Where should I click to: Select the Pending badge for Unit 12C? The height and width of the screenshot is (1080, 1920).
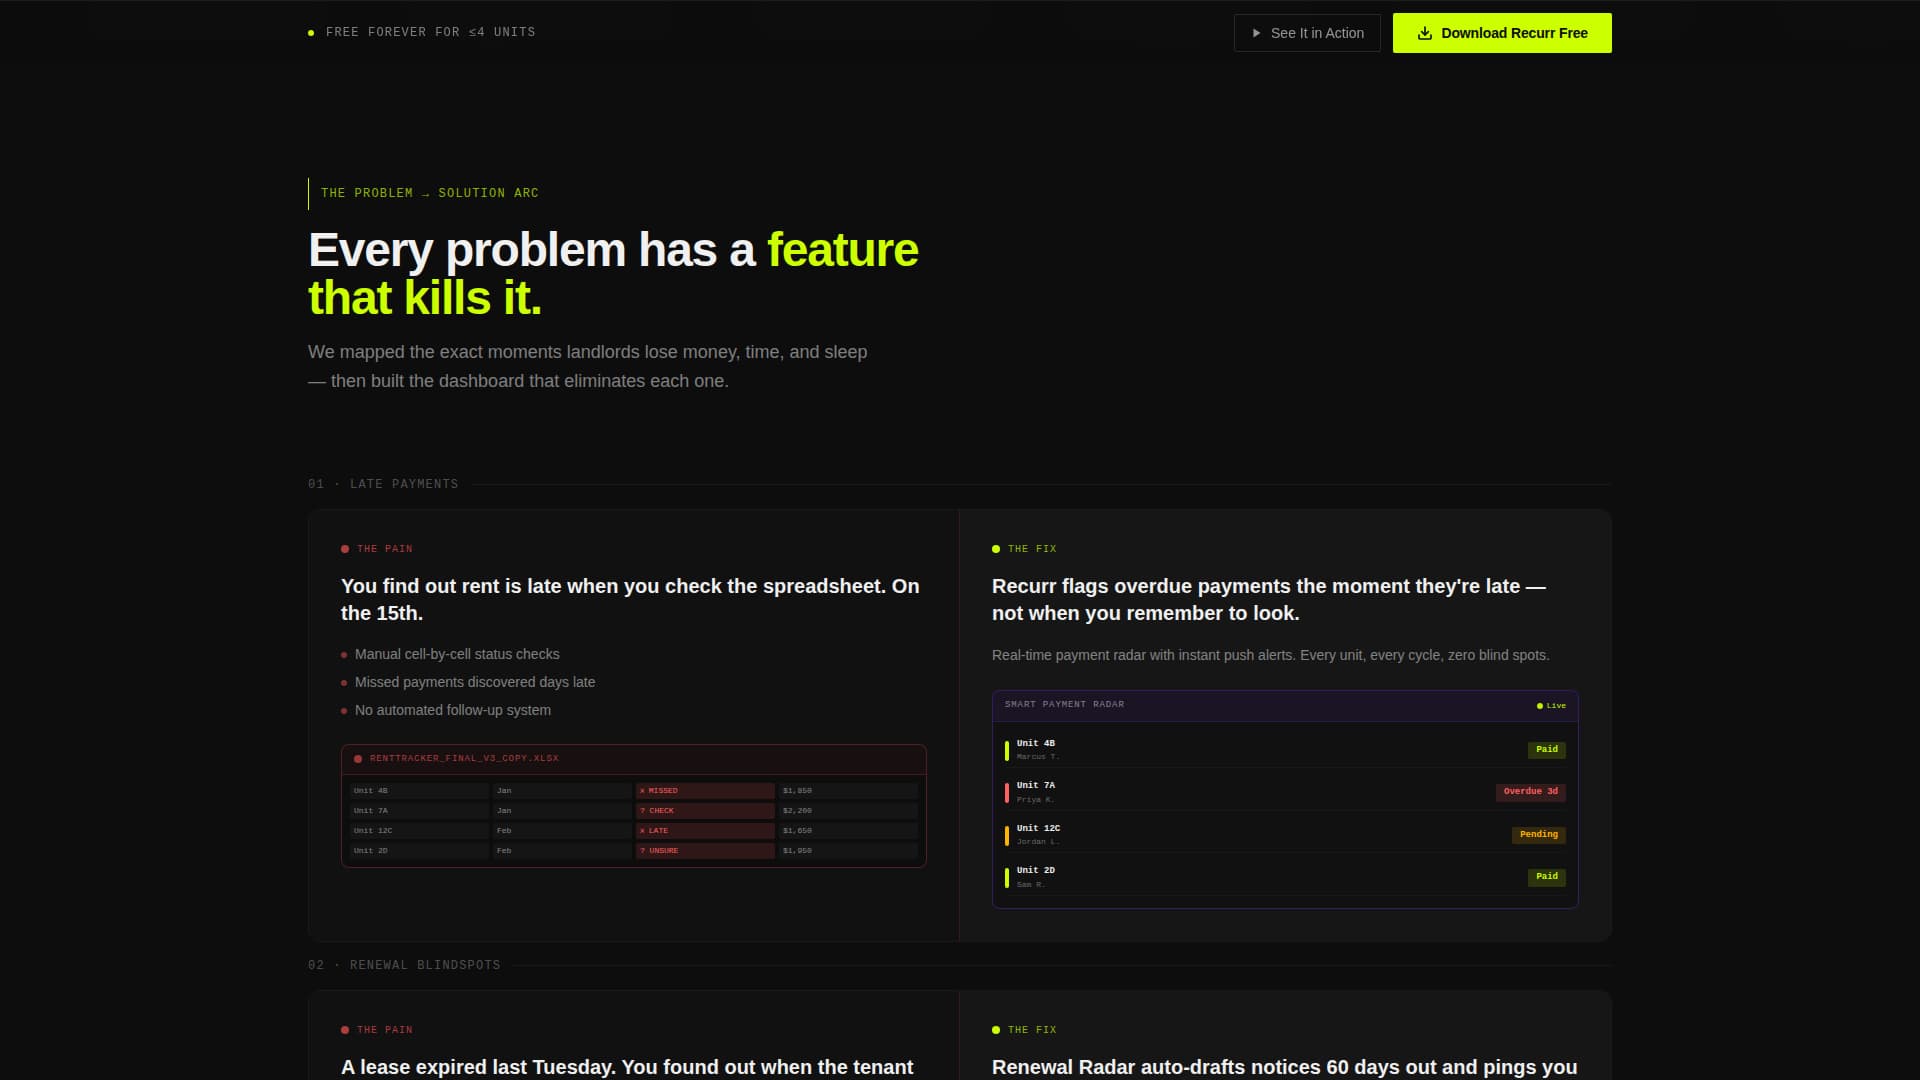coord(1538,835)
